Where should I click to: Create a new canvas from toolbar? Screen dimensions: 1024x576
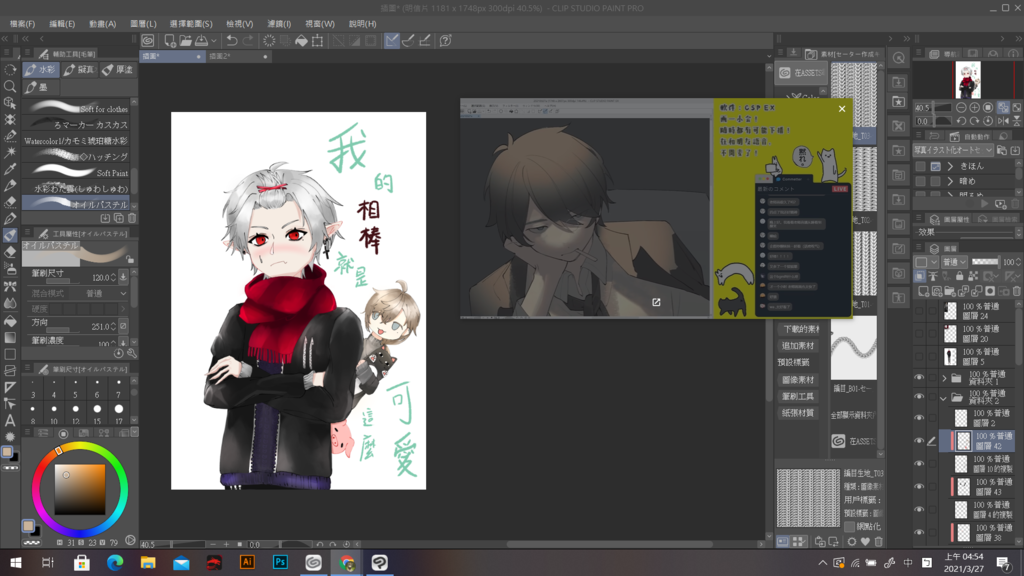[x=170, y=40]
